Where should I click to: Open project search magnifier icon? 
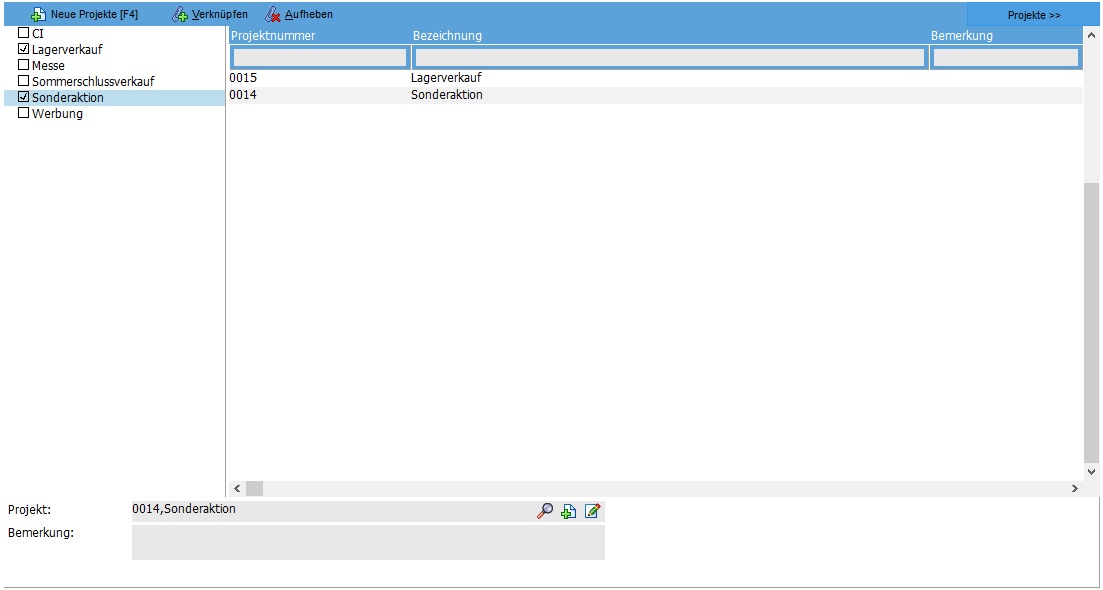coord(545,511)
